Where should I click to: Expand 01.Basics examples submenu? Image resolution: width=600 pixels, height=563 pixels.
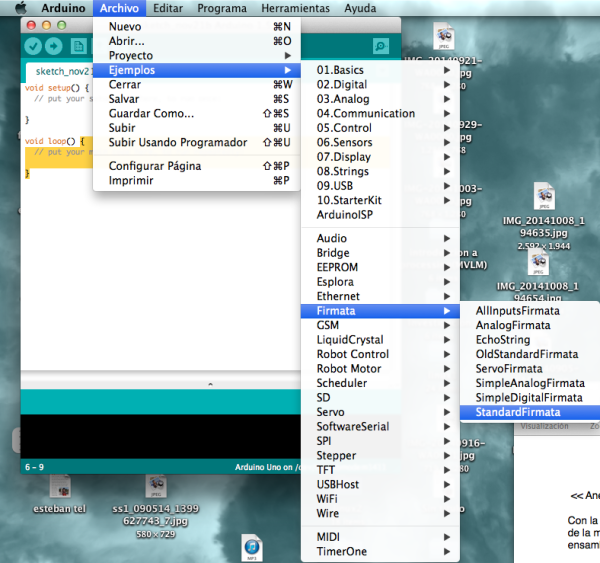pos(380,70)
